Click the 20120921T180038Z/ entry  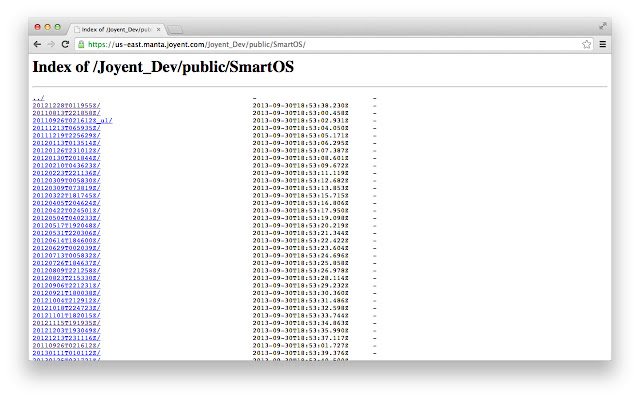coord(67,293)
